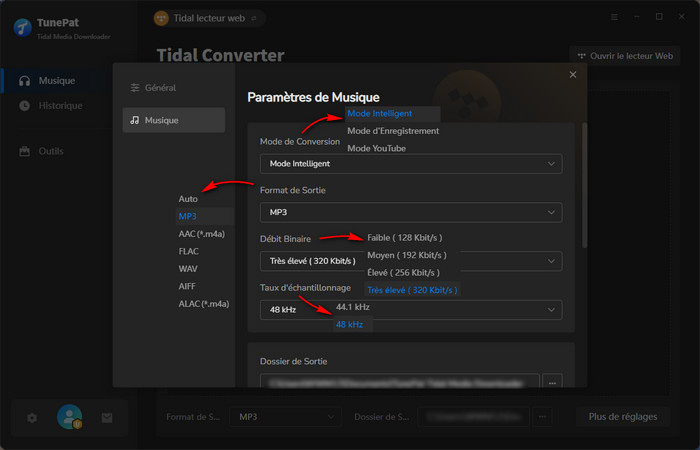
Task: Click the bottom bar ellipsis browse button
Action: pyautogui.click(x=542, y=417)
